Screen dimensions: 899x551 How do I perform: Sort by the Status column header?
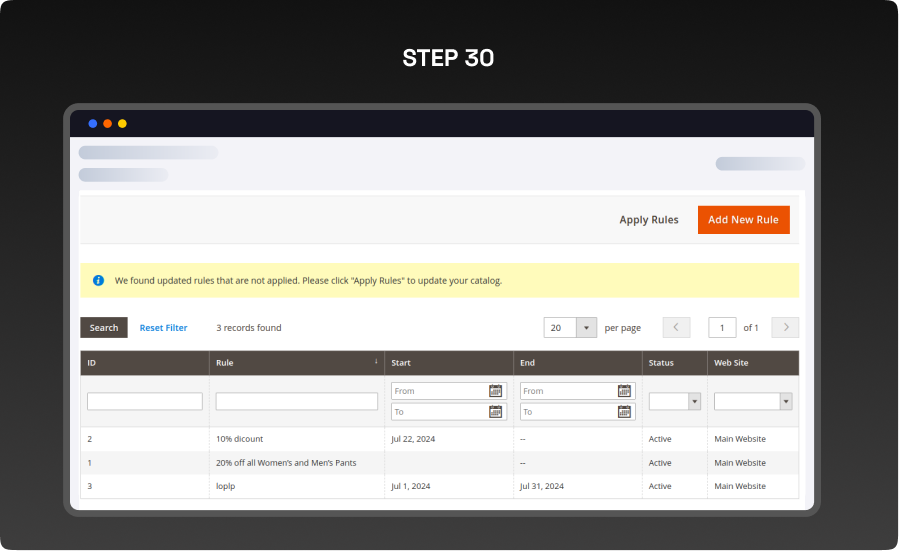(661, 363)
